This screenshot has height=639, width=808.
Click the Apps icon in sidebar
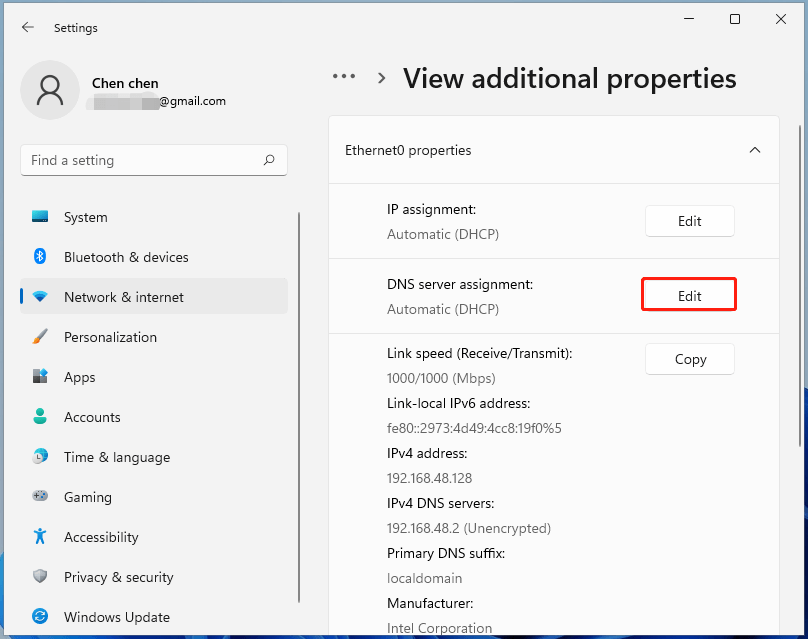[x=40, y=377]
